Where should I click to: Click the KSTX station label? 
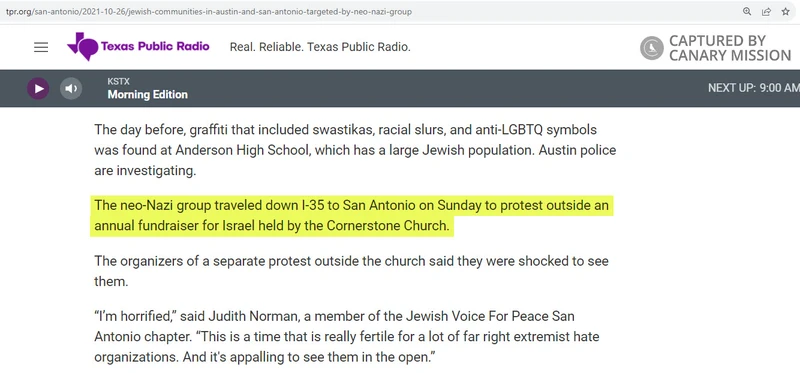(118, 81)
